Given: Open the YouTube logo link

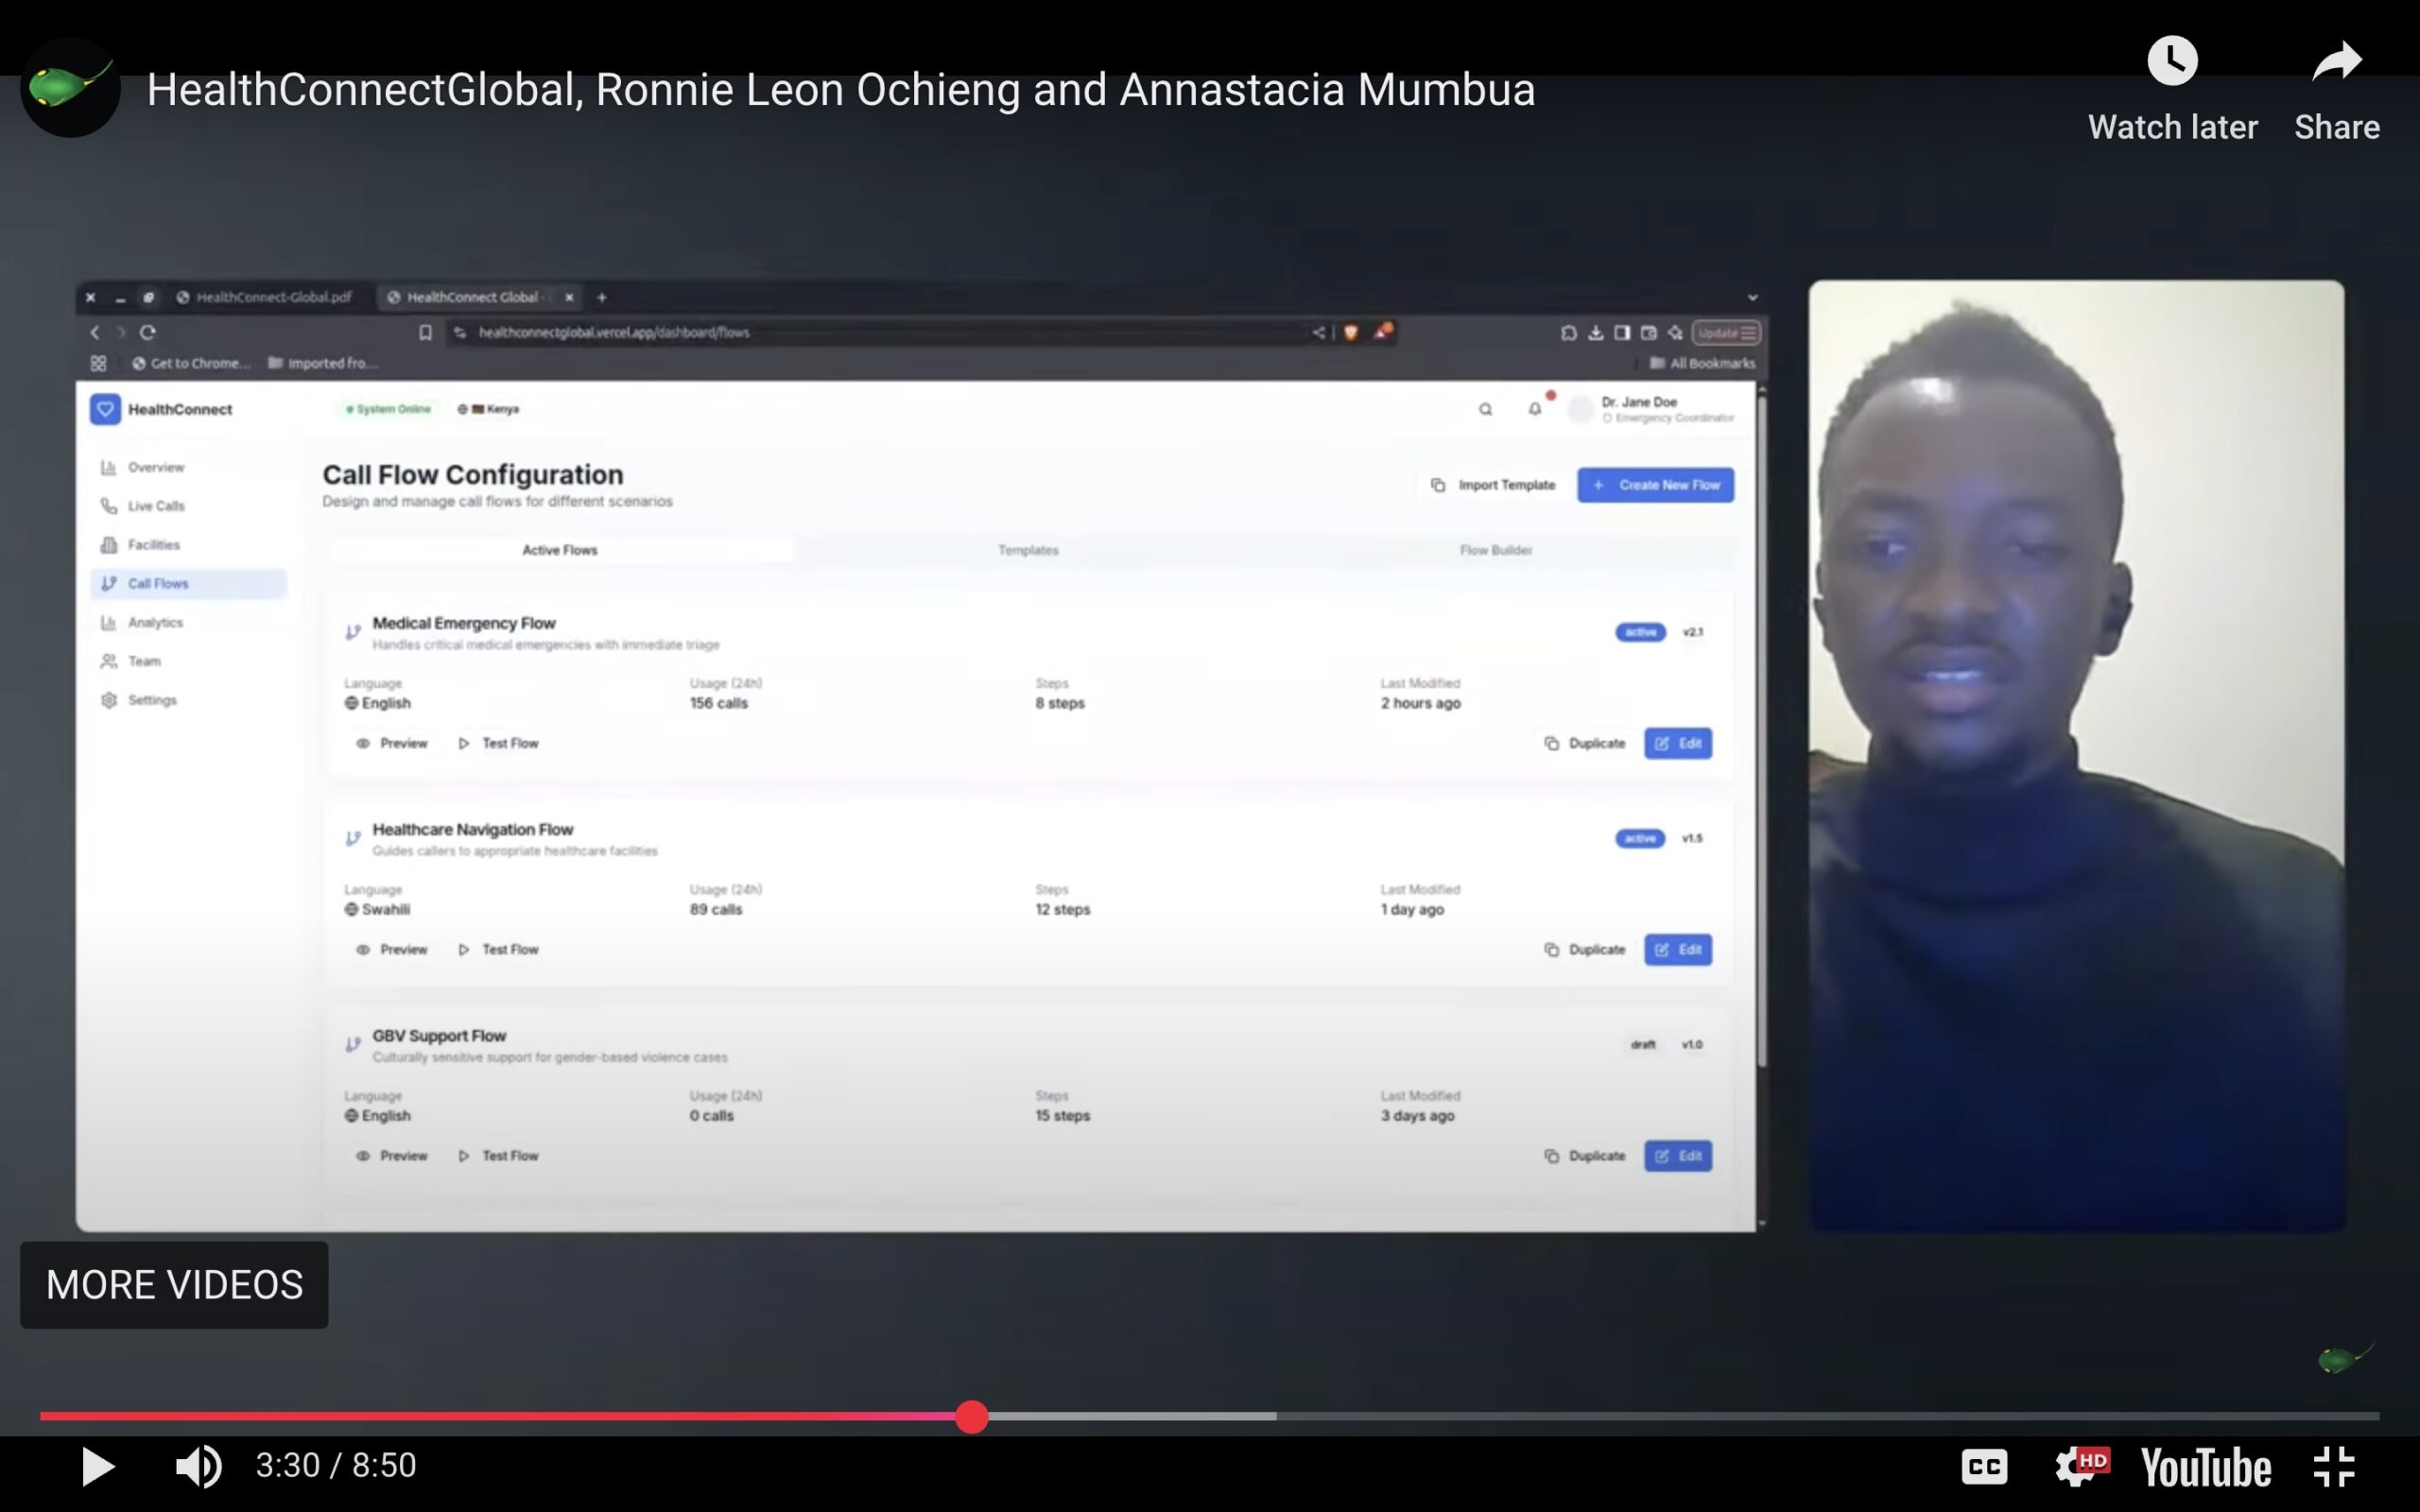Looking at the screenshot, I should [x=2205, y=1467].
